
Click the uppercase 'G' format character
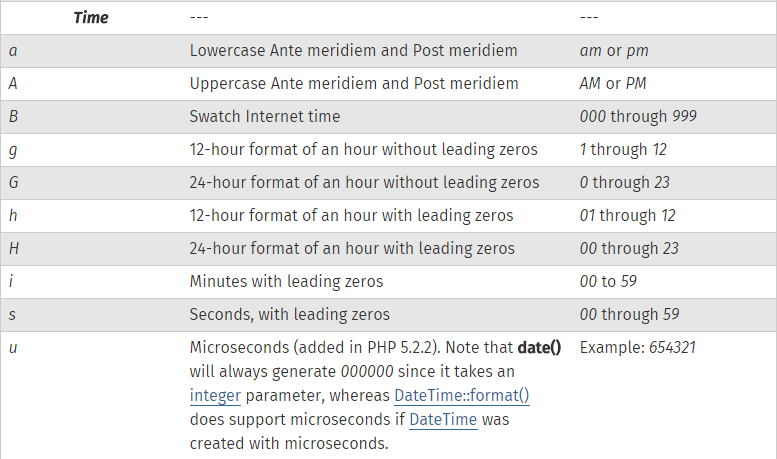[13, 182]
